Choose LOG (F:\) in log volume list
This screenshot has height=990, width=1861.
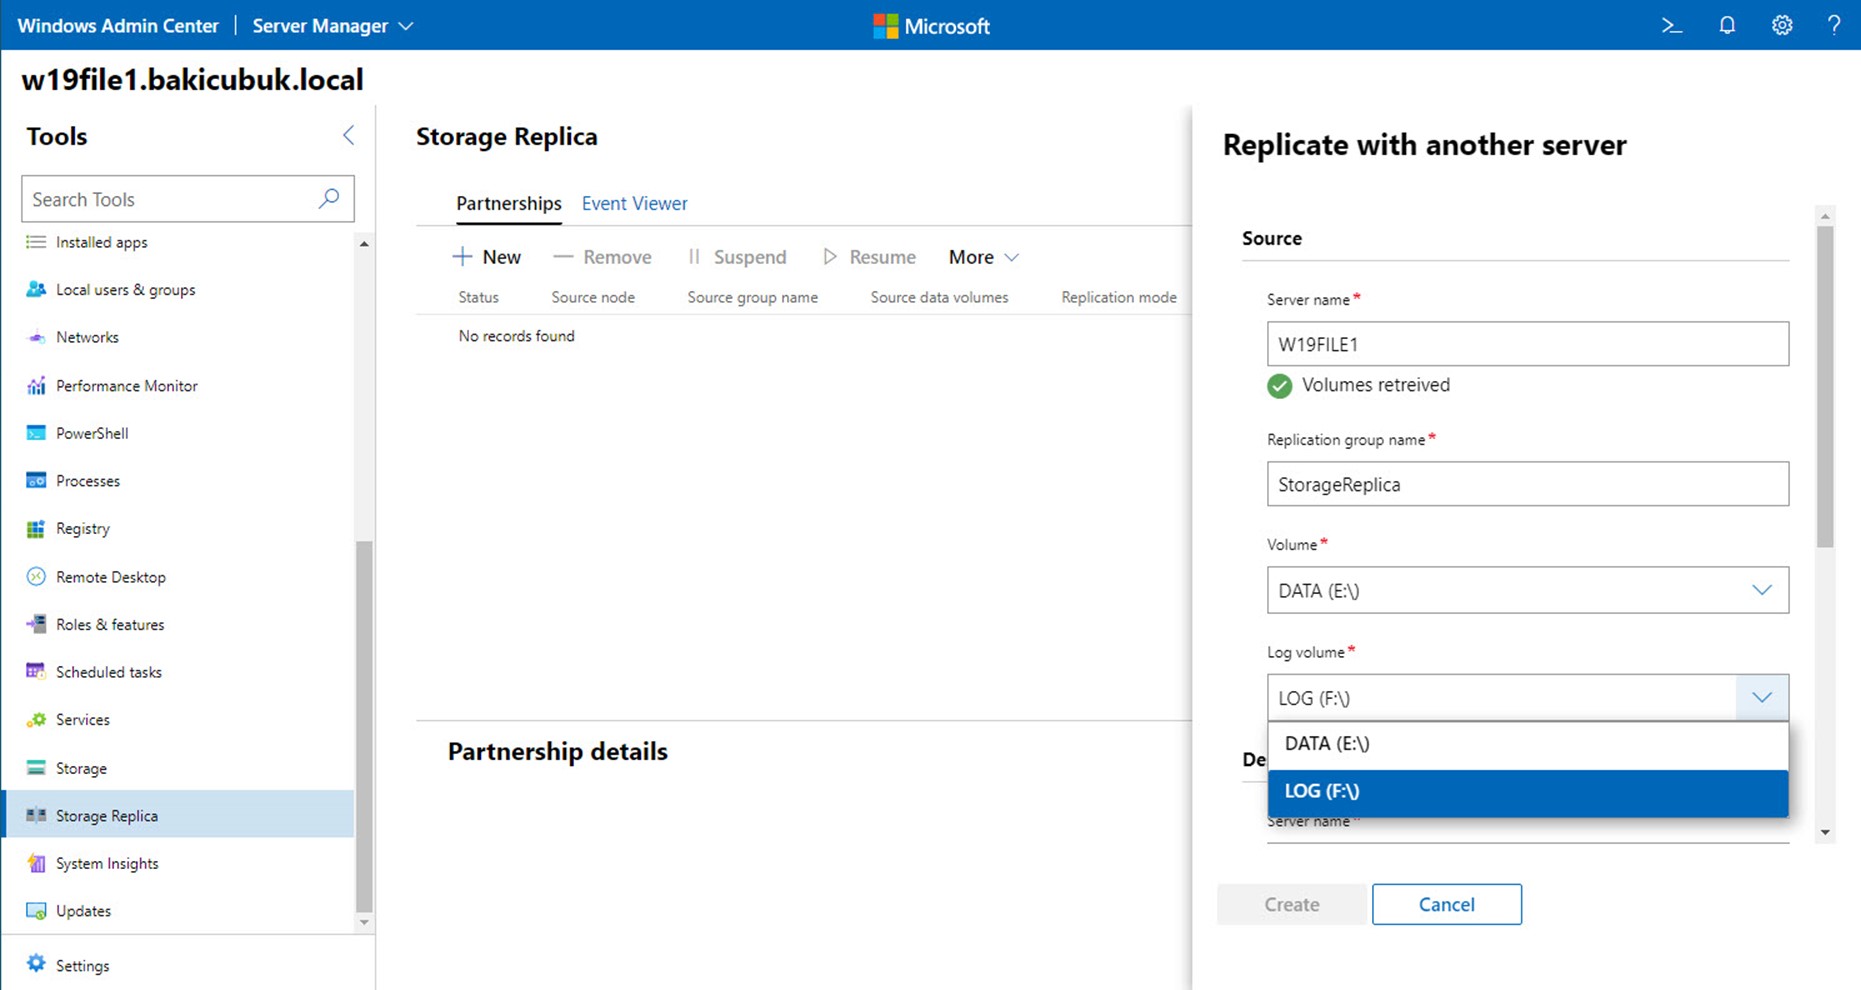pos(1527,792)
